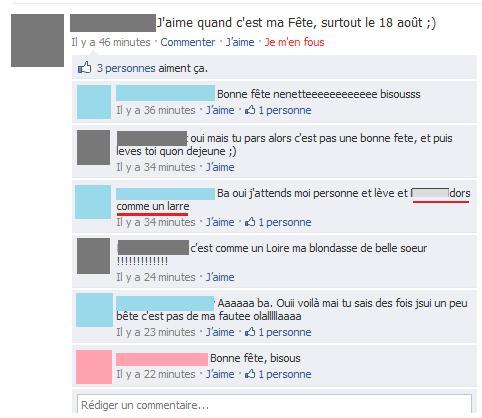Click the like thumb icon on the 22-minute 'Bonne fête, bisous' comment

coord(250,374)
